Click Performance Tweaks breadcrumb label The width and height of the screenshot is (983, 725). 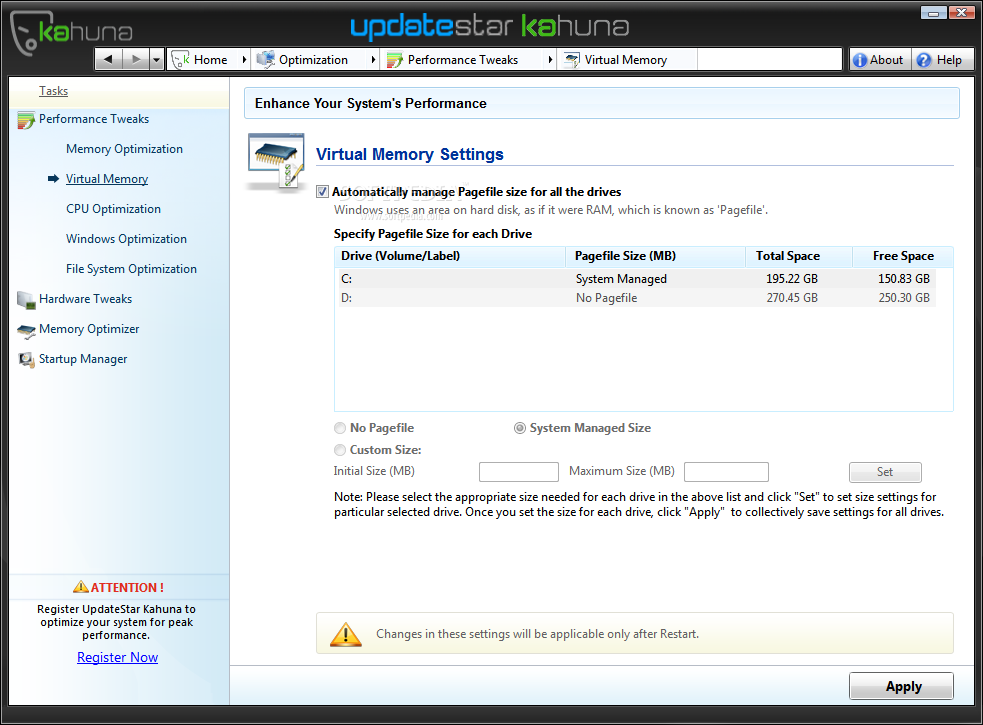[463, 60]
